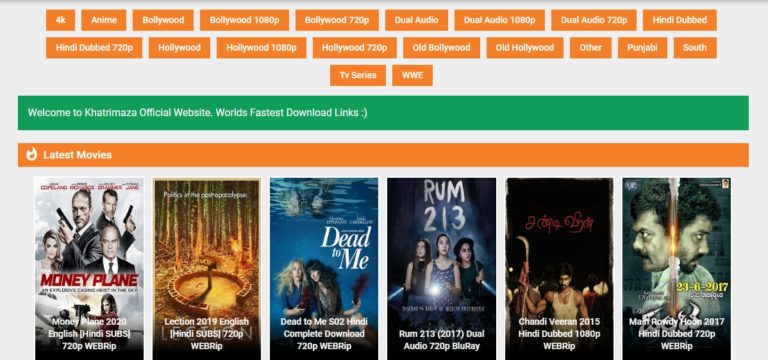Click the Money Plane 2020 720p WEBRip title
Viewport: 768px width, 360px height.
coord(89,334)
